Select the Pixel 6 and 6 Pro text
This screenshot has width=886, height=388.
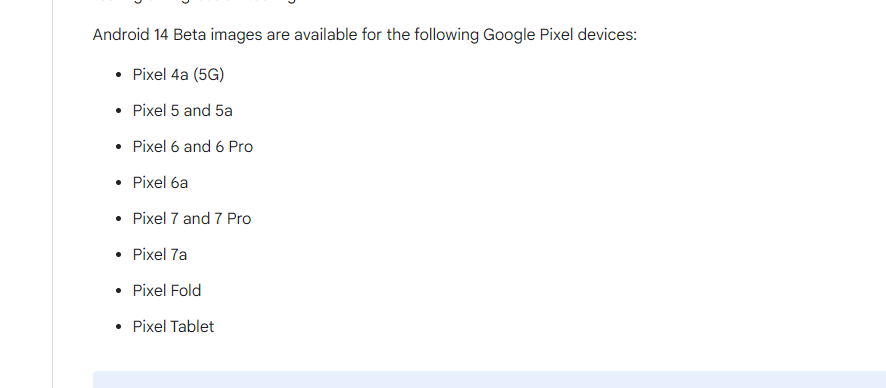point(193,147)
